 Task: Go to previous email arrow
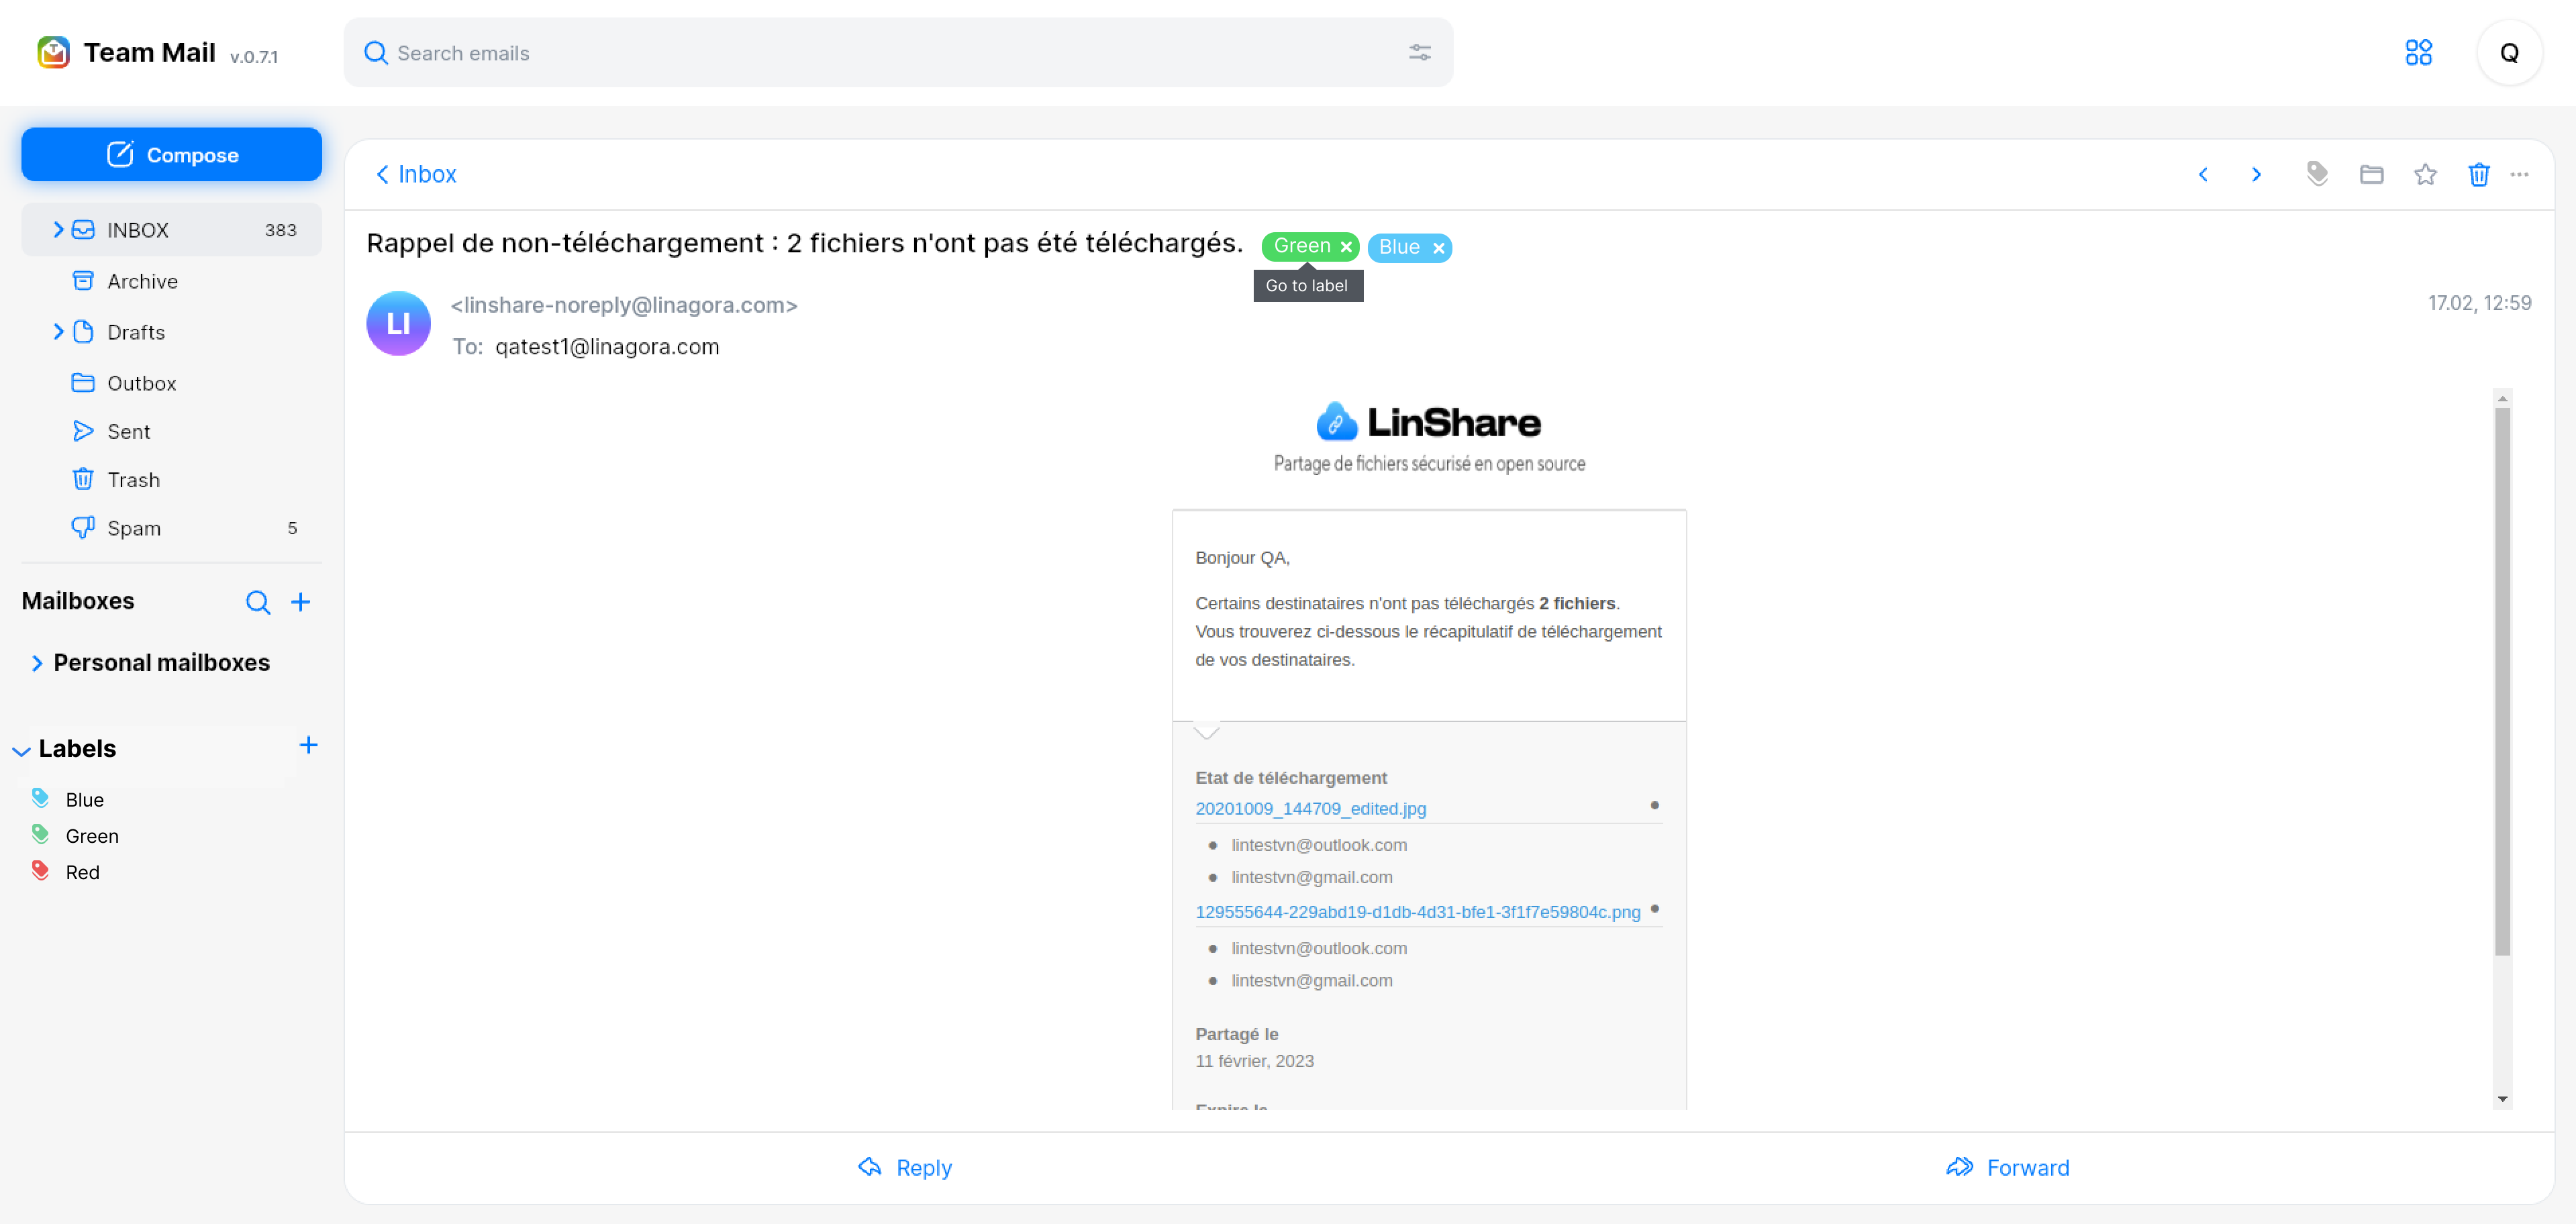click(2203, 175)
